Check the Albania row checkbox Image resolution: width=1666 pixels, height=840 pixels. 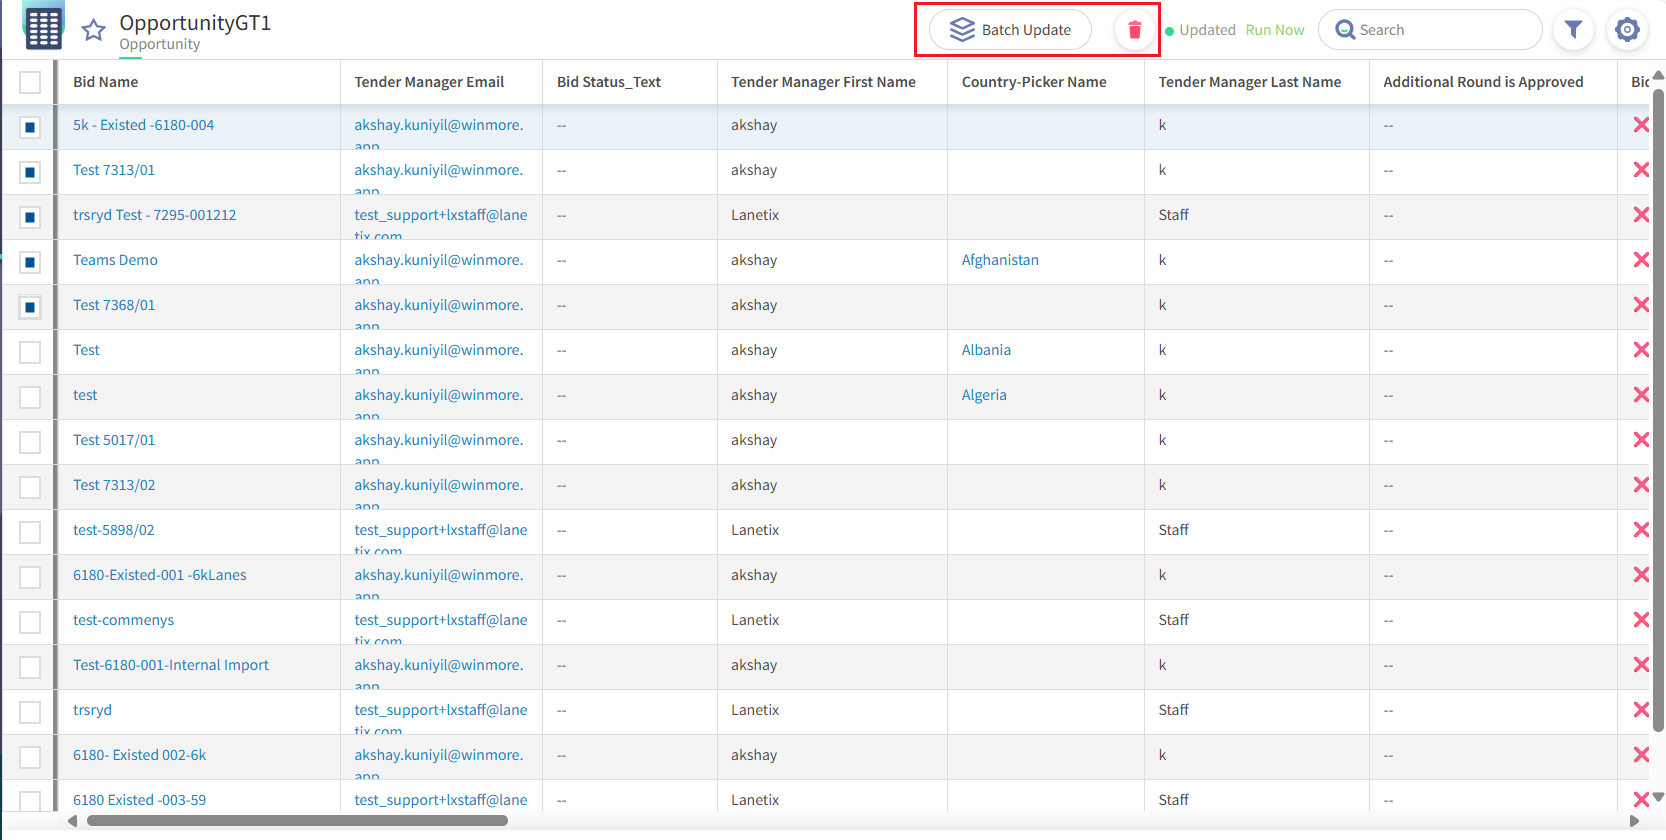tap(30, 352)
